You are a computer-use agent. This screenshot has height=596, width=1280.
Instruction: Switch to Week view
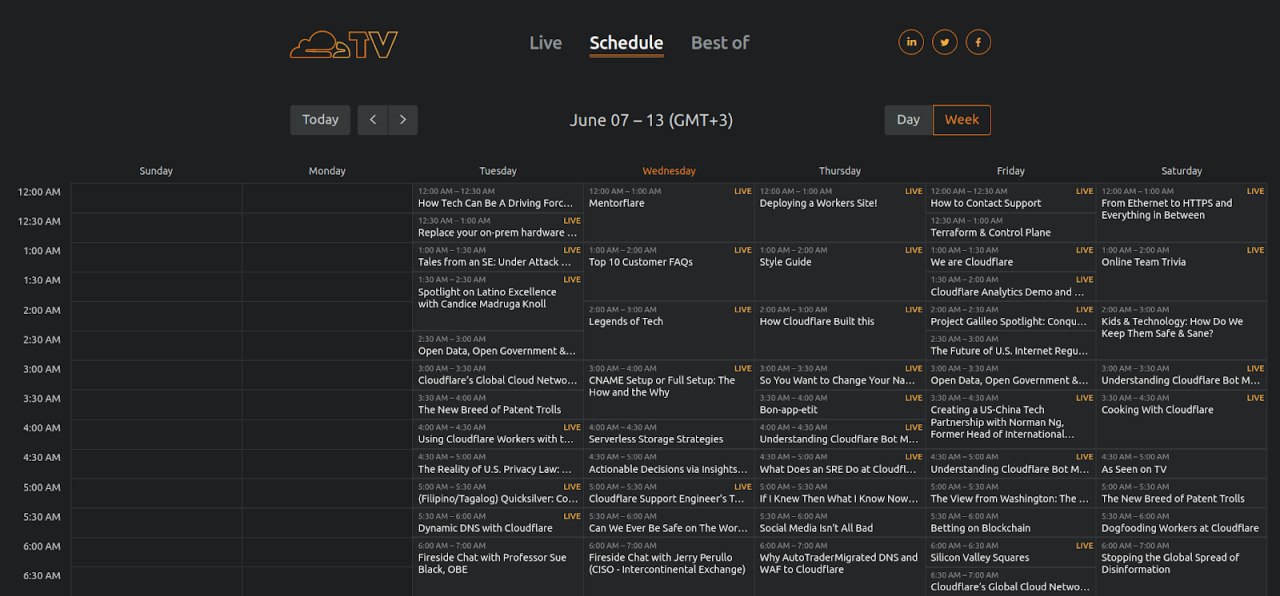pos(962,120)
